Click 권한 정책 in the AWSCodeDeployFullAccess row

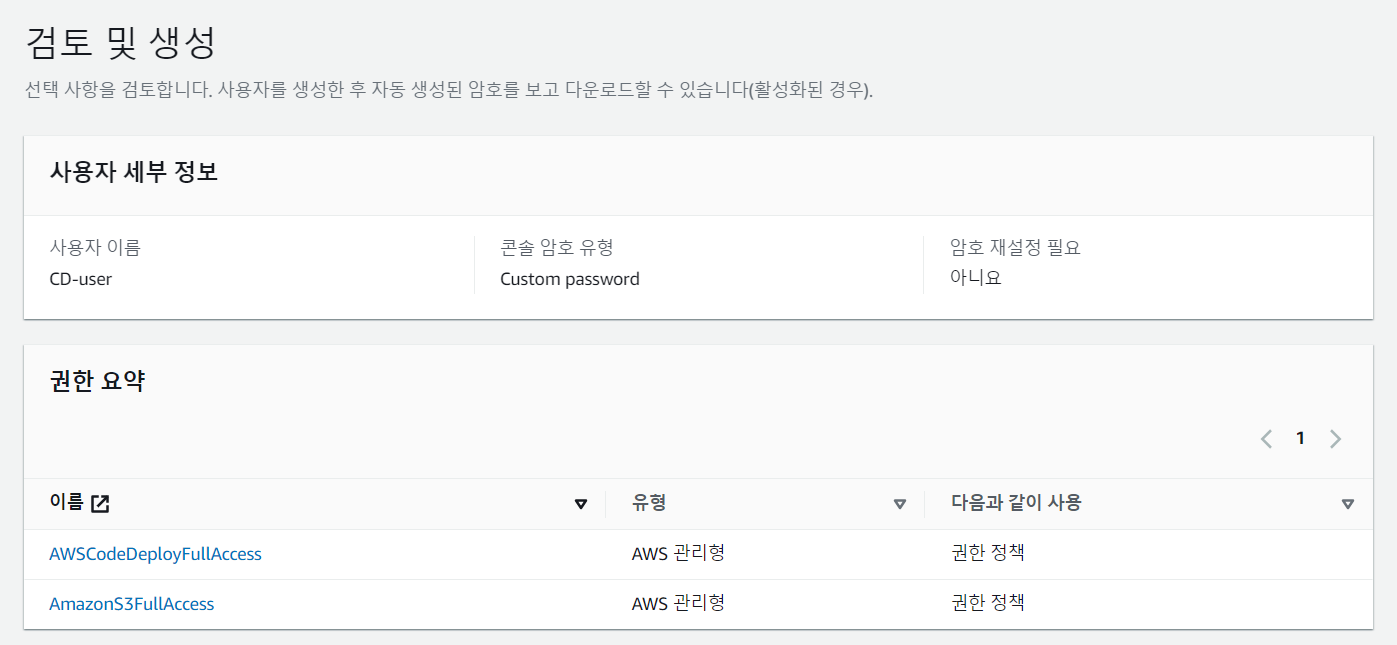(x=988, y=553)
